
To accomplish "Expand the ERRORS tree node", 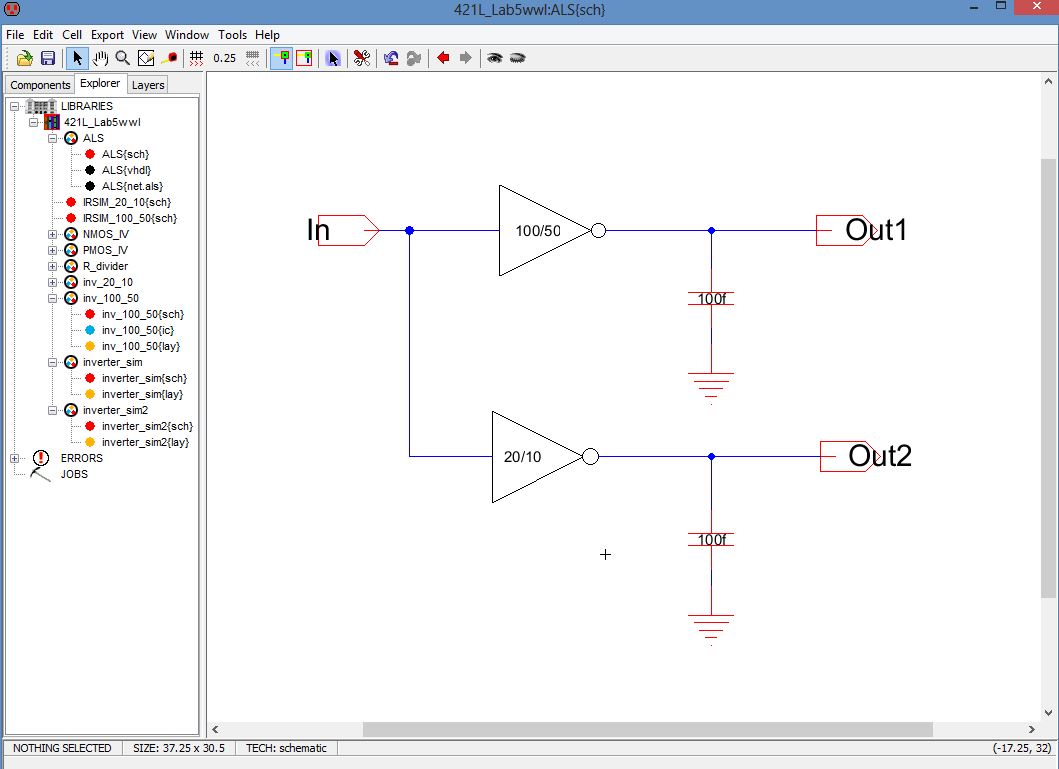I will (14, 458).
